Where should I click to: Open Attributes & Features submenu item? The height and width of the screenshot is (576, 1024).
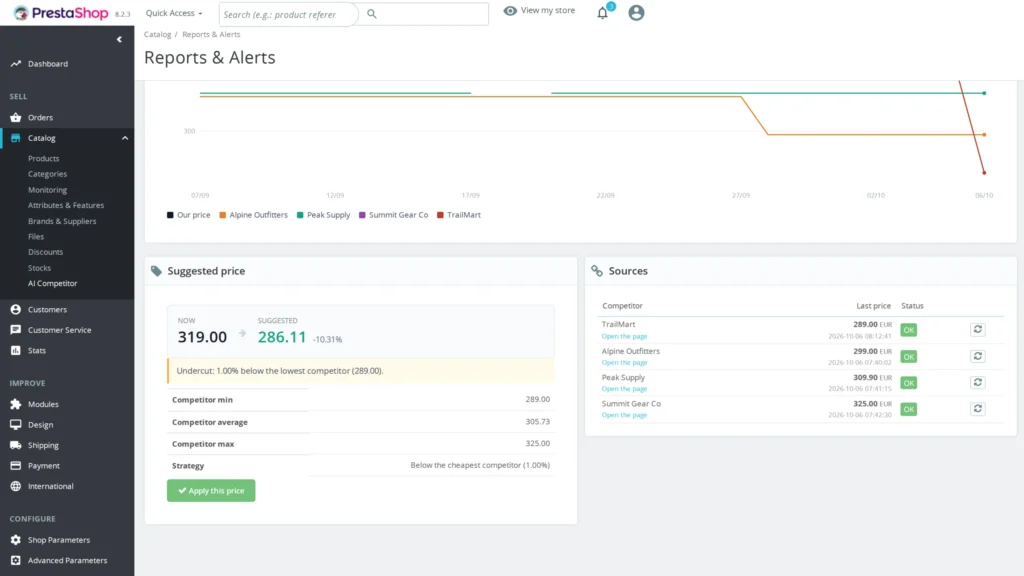coord(65,205)
